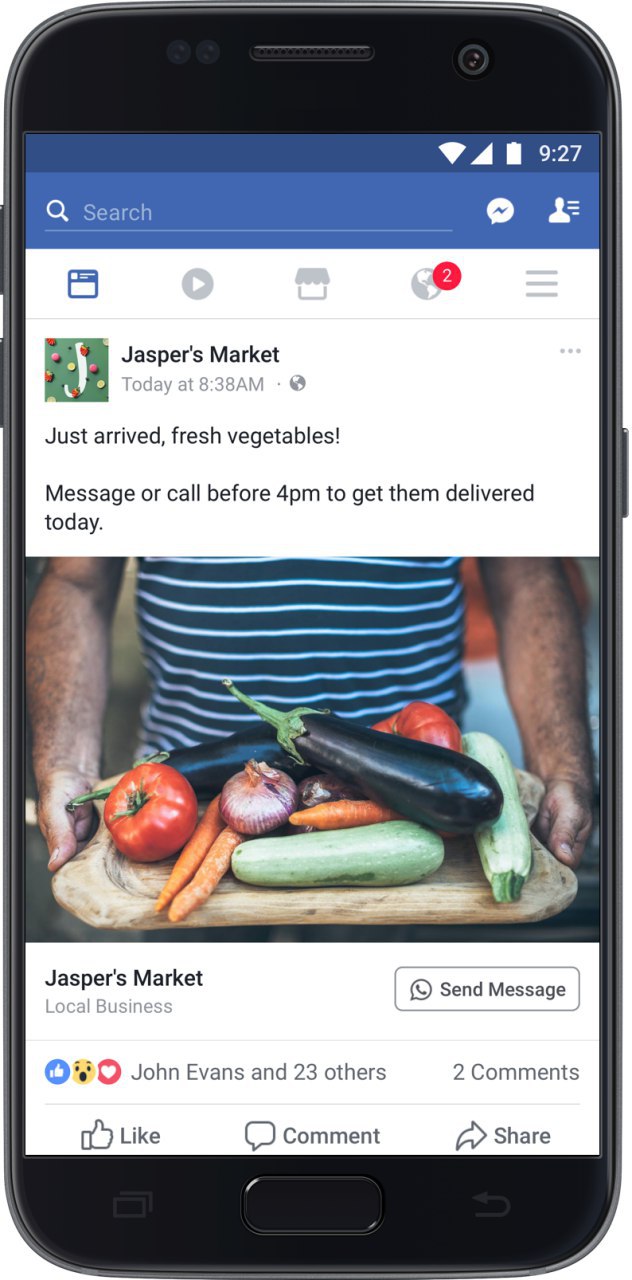Like the Jasper's Market post

tap(120, 1135)
